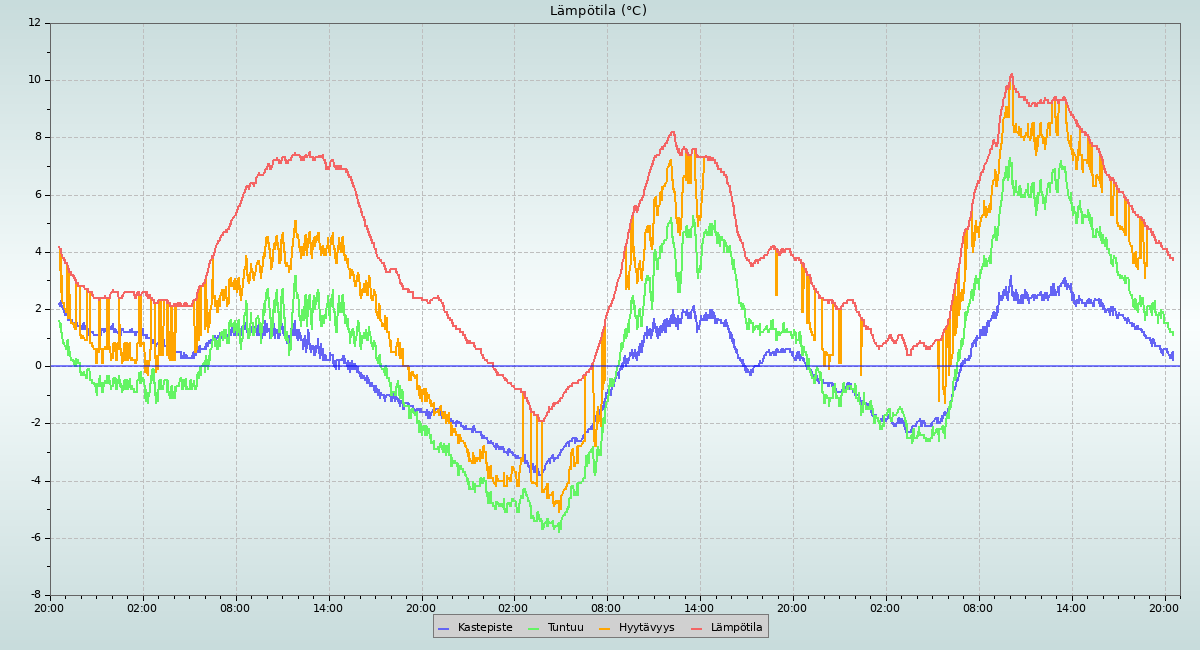Viewport: 1200px width, 650px height.
Task: Select the 0 label on the y-axis
Action: tap(38, 366)
